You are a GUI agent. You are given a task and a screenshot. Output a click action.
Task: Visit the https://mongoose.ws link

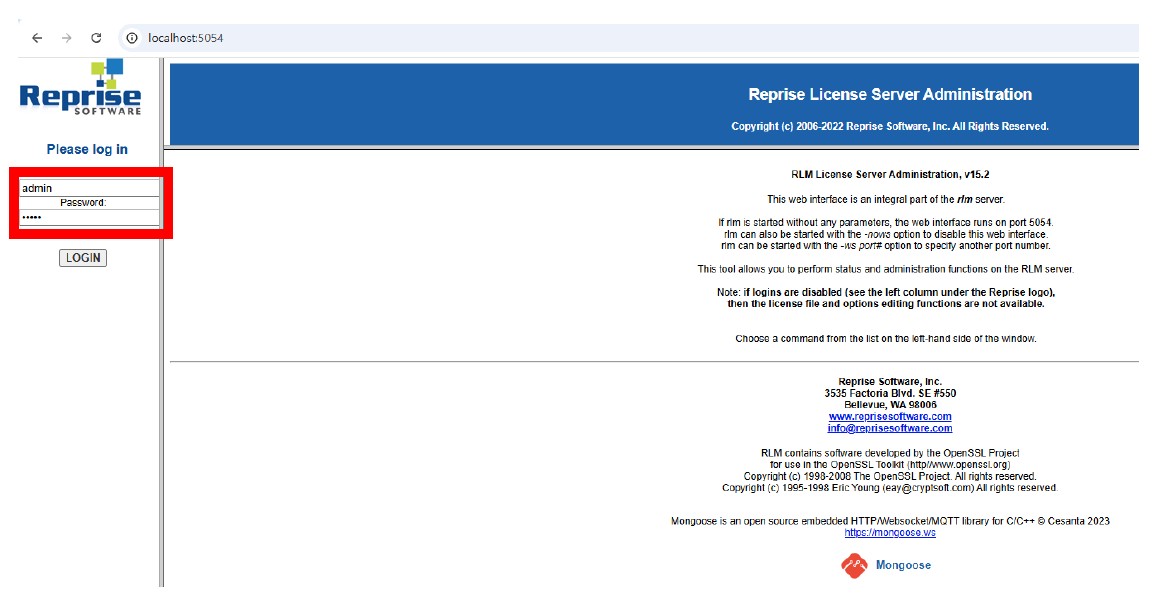click(x=890, y=533)
